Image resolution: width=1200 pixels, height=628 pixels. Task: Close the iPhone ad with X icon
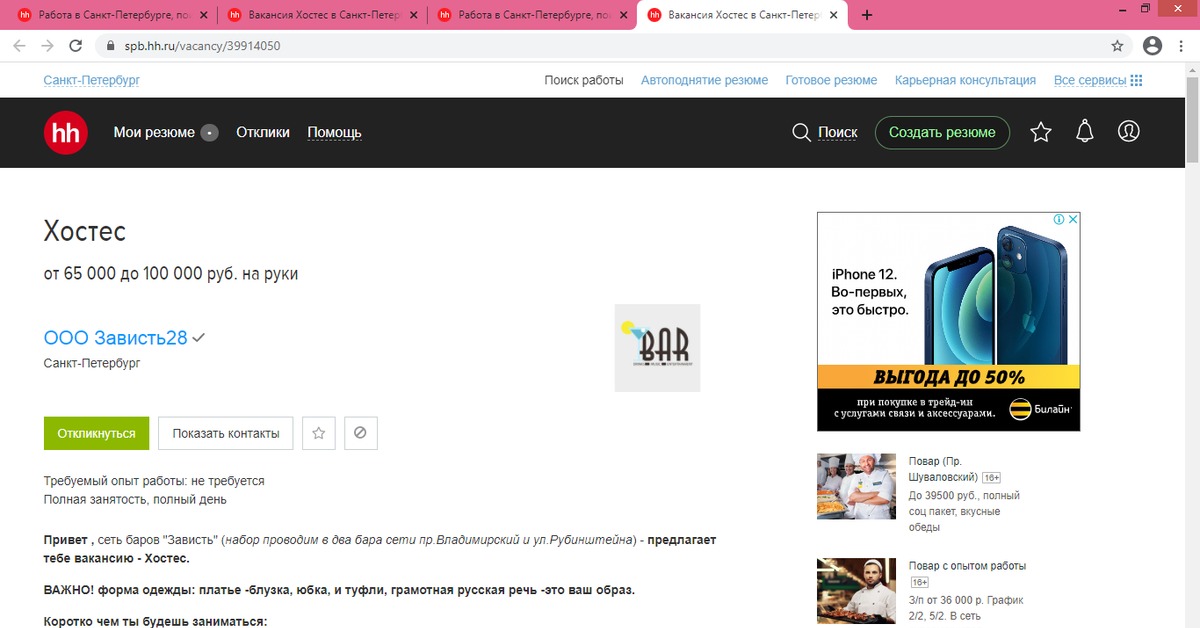pos(1073,219)
